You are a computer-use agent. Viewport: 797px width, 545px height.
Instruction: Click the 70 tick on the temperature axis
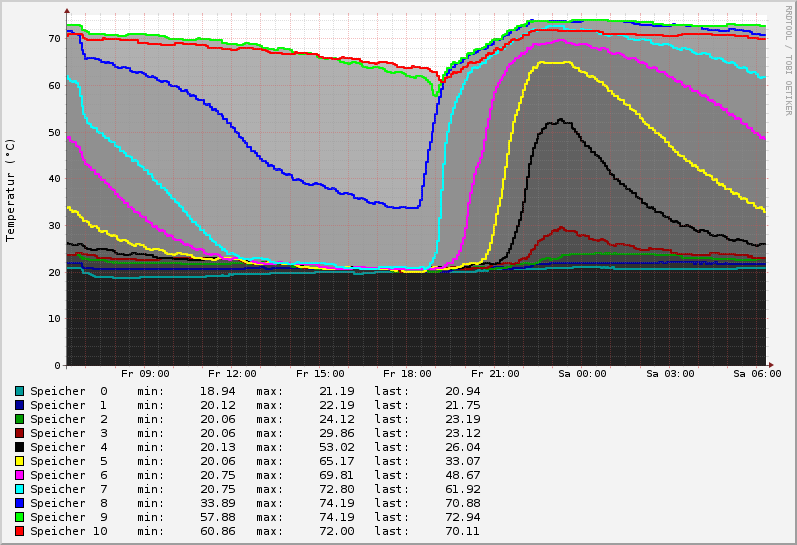click(54, 38)
